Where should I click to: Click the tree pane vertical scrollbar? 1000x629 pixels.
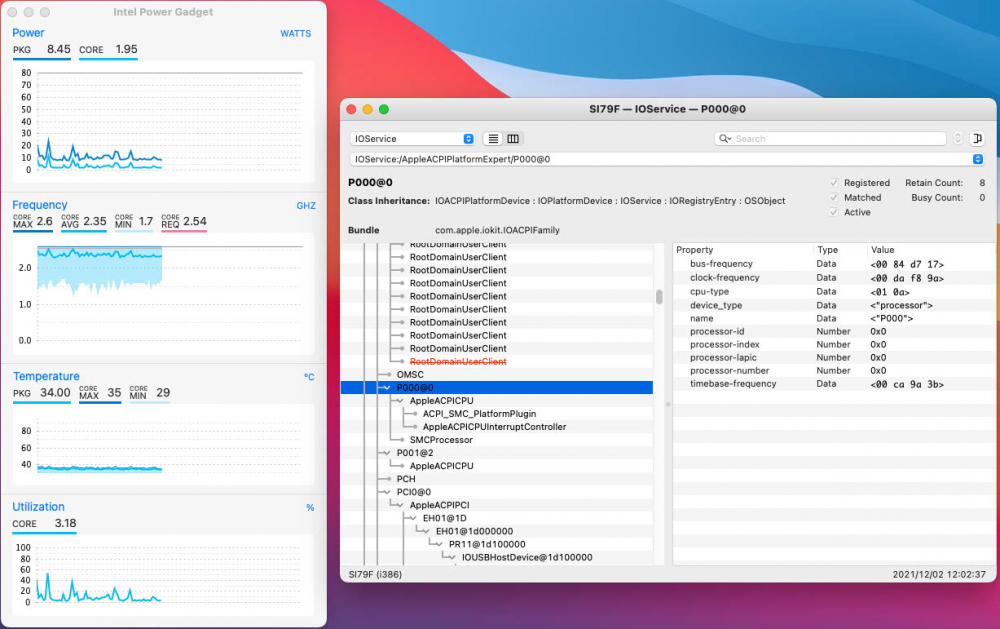[659, 297]
